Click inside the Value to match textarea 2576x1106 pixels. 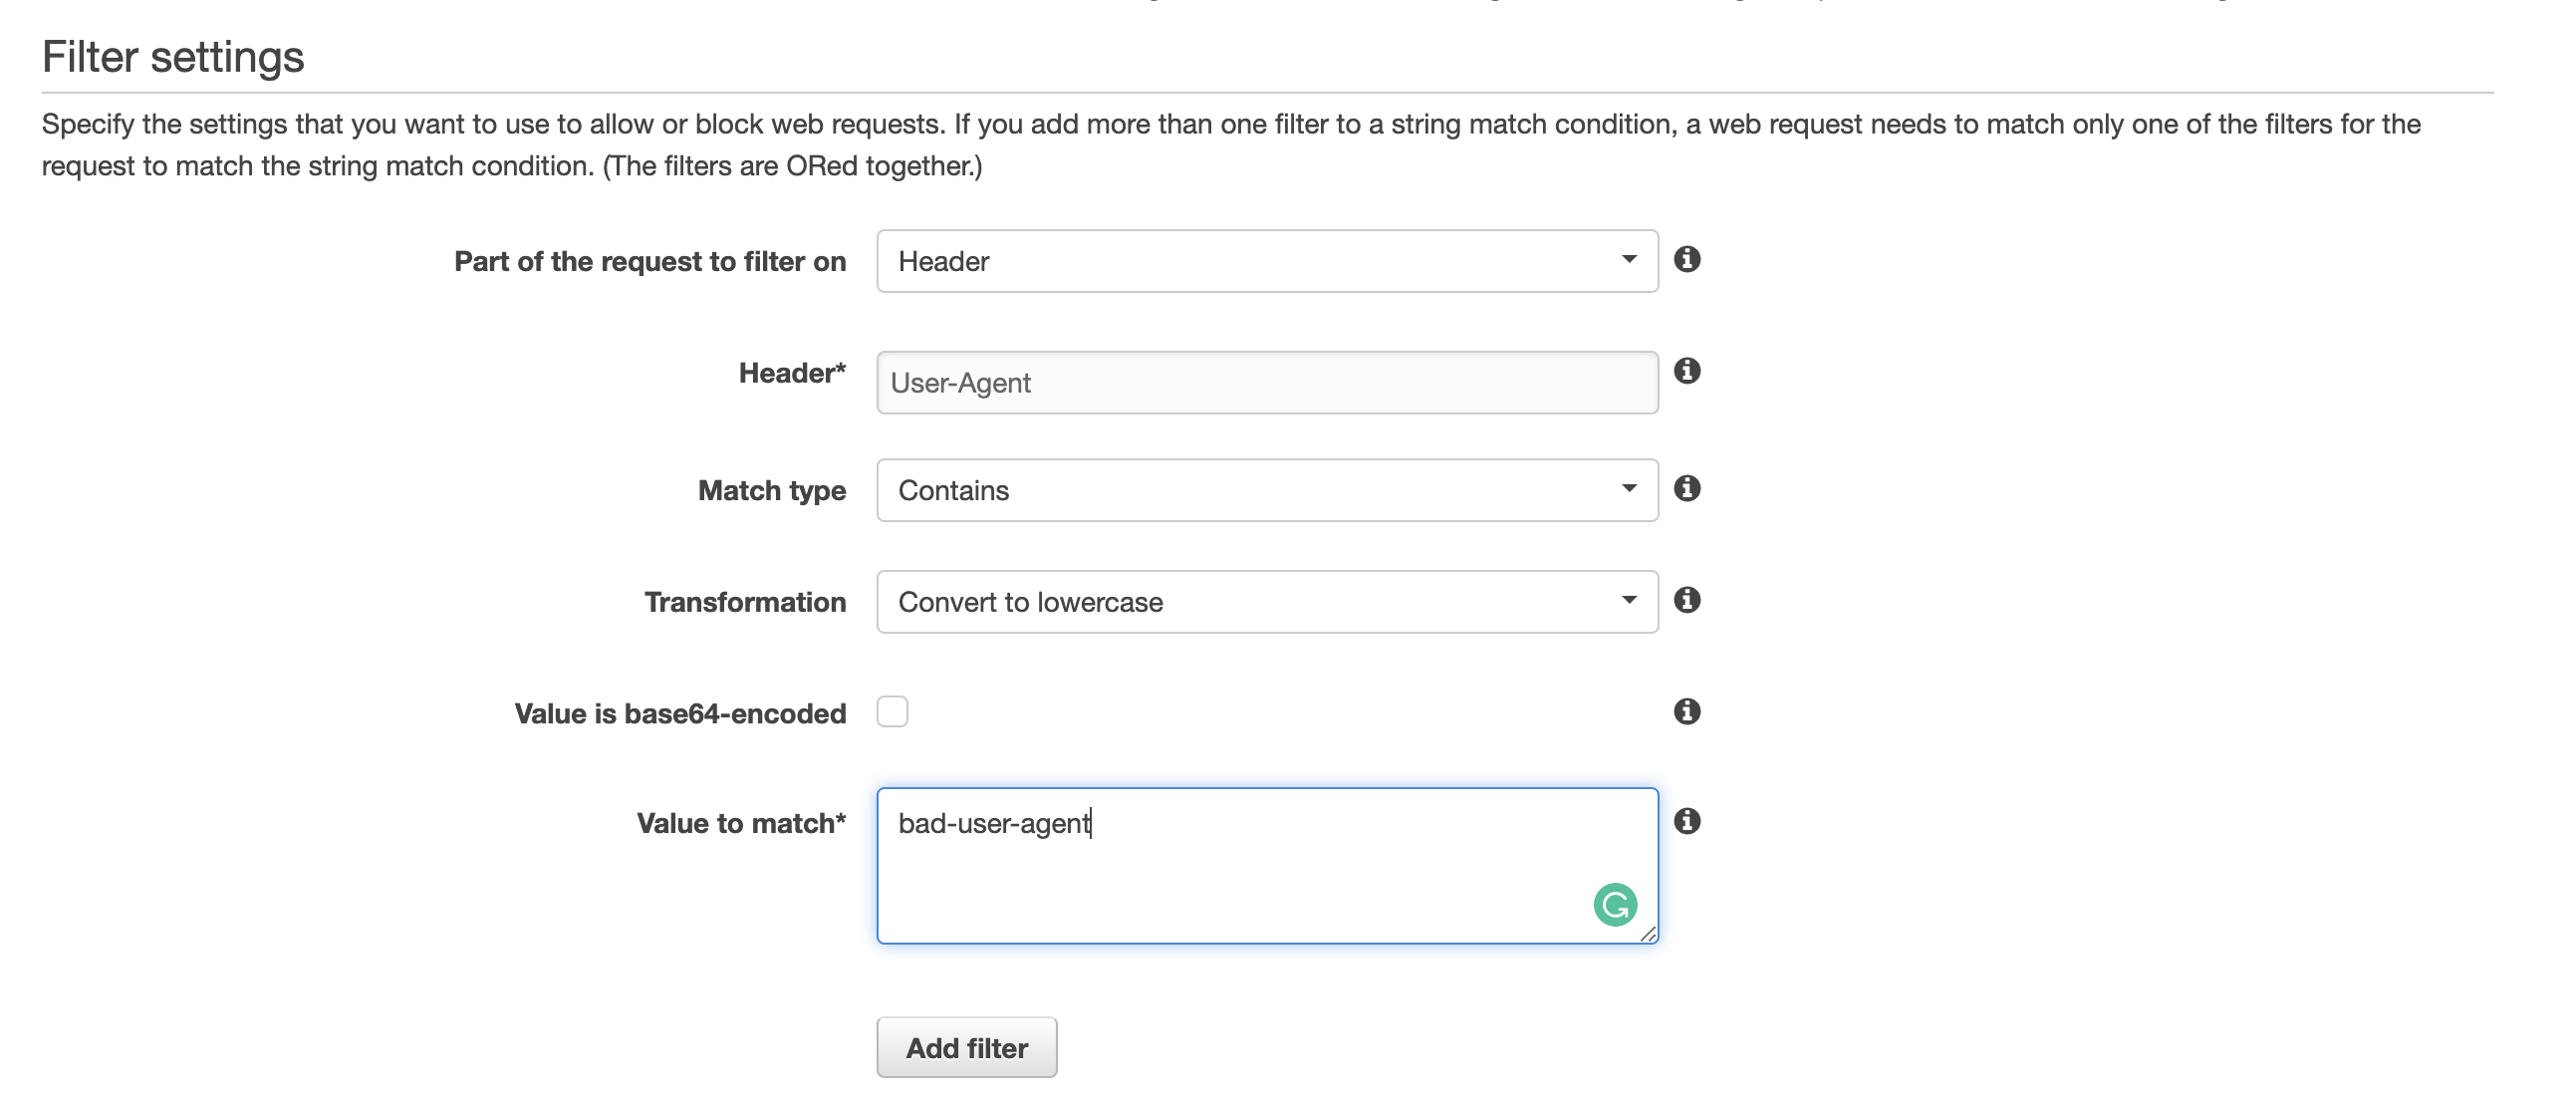pyautogui.click(x=1267, y=866)
